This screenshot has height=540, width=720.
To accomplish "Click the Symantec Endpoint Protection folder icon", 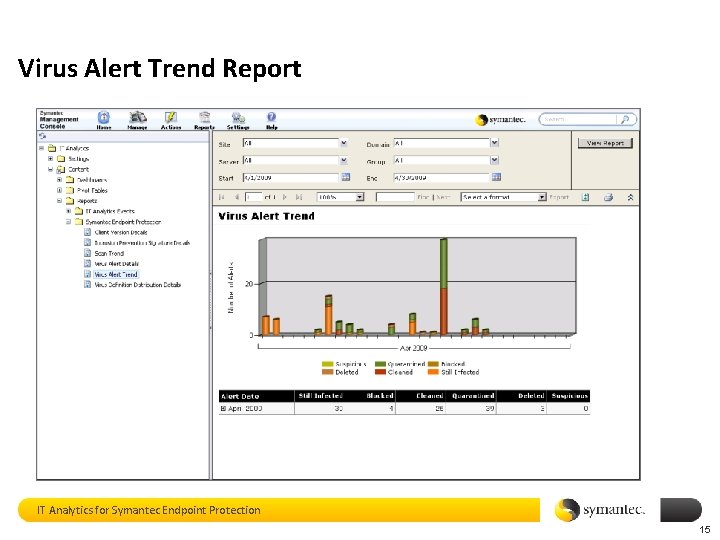I will click(x=79, y=222).
